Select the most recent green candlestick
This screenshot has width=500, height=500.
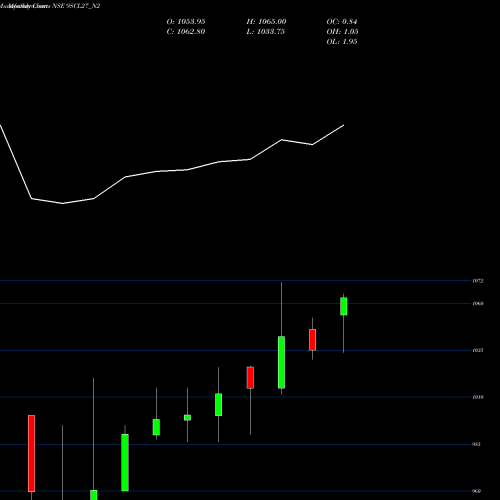pos(344,306)
